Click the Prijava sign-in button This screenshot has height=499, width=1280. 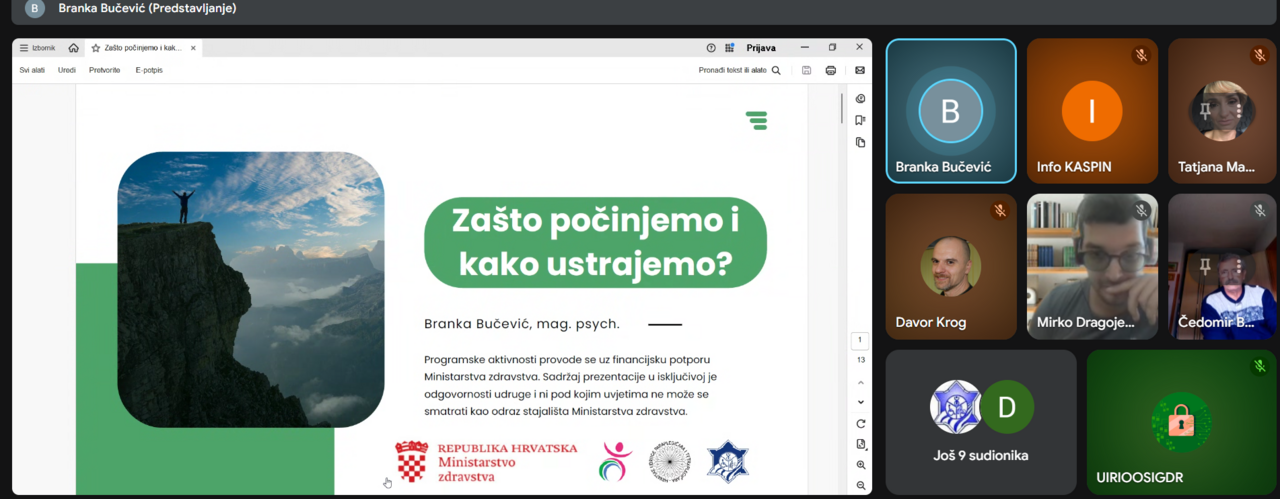(x=760, y=48)
